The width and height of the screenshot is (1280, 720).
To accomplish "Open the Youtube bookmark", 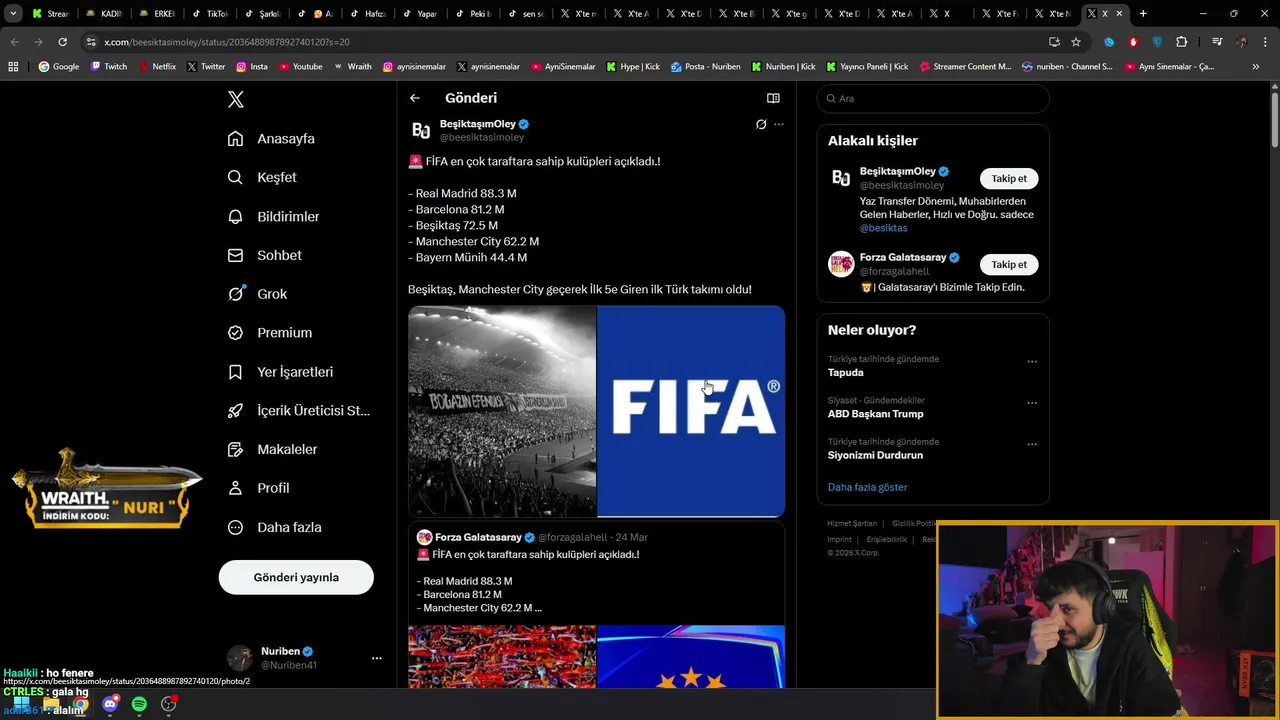I will (301, 67).
